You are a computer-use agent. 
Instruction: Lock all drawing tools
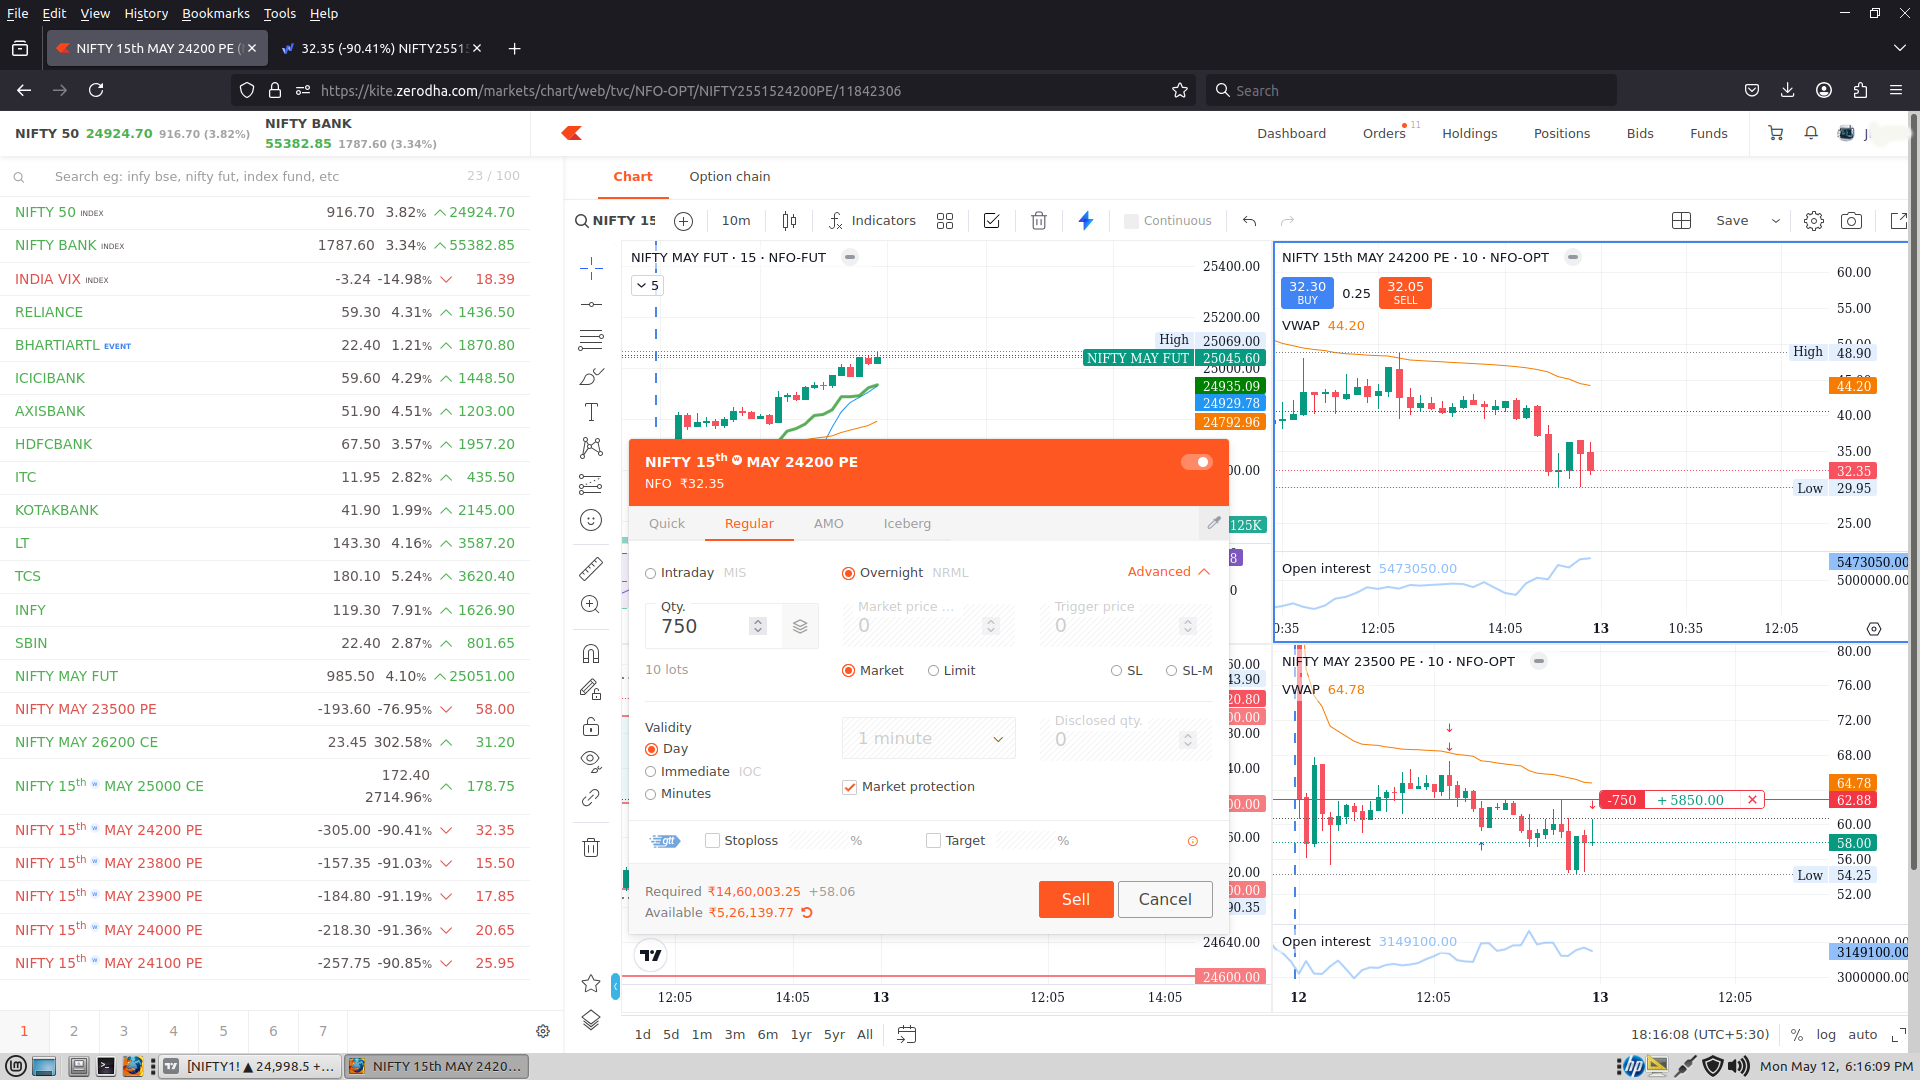click(x=591, y=726)
